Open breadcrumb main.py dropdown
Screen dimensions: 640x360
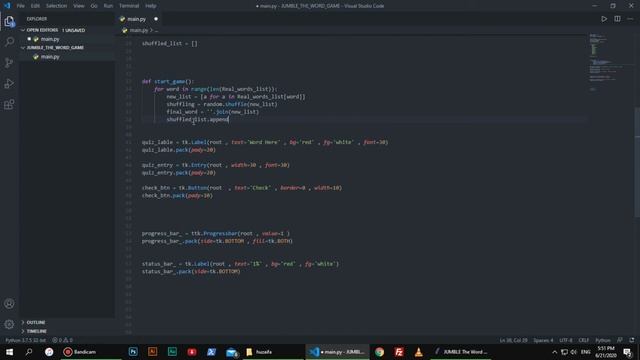(139, 30)
